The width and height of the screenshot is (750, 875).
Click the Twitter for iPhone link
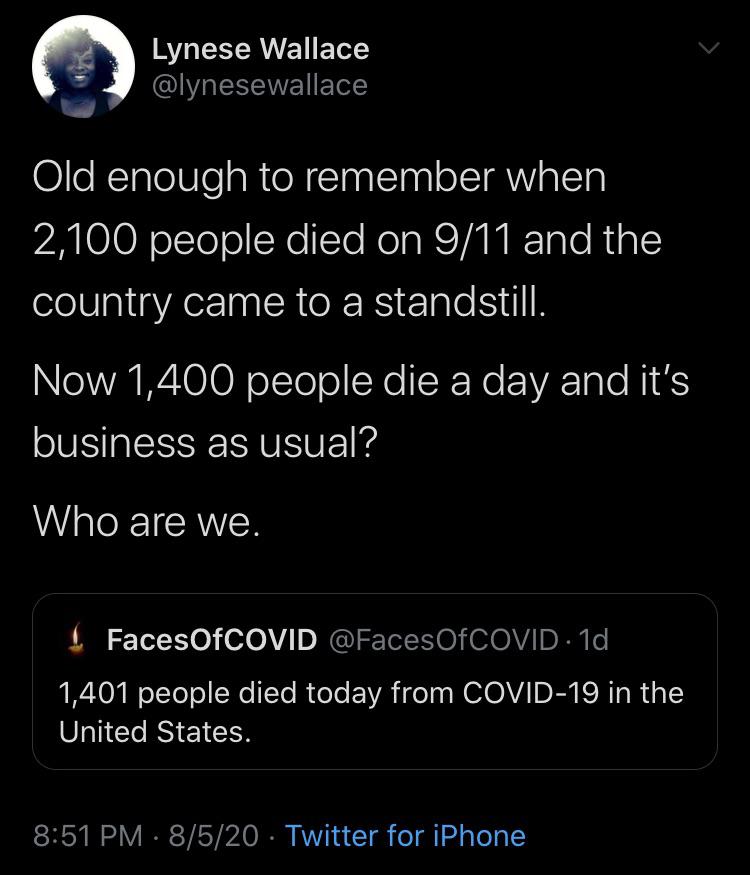click(405, 835)
